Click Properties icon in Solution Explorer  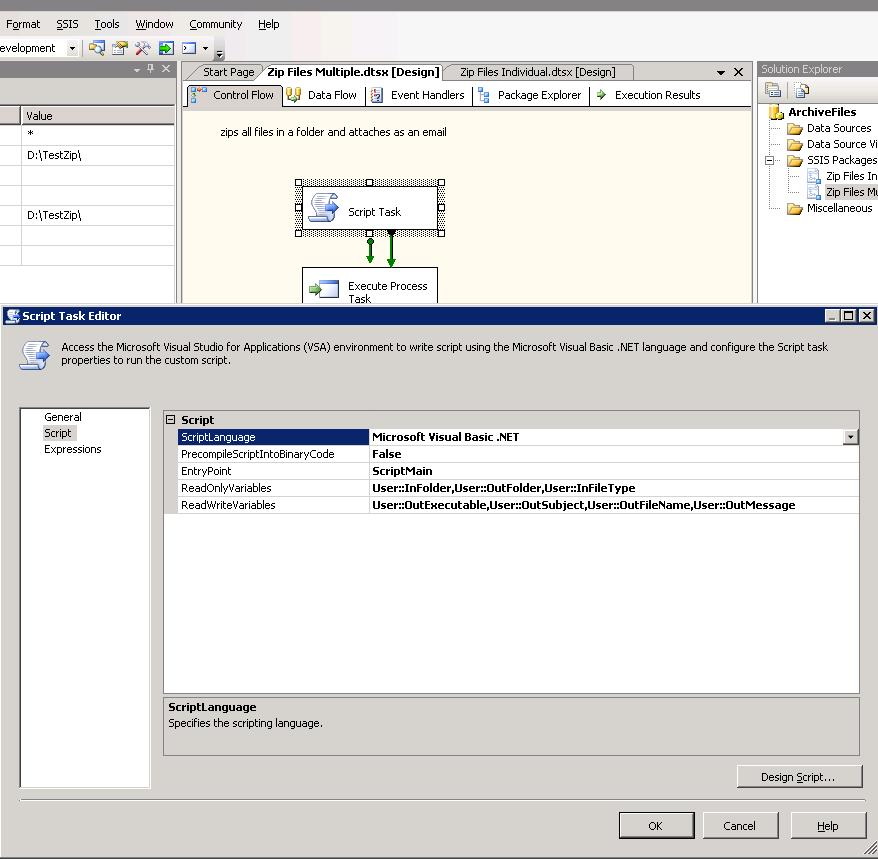[773, 90]
